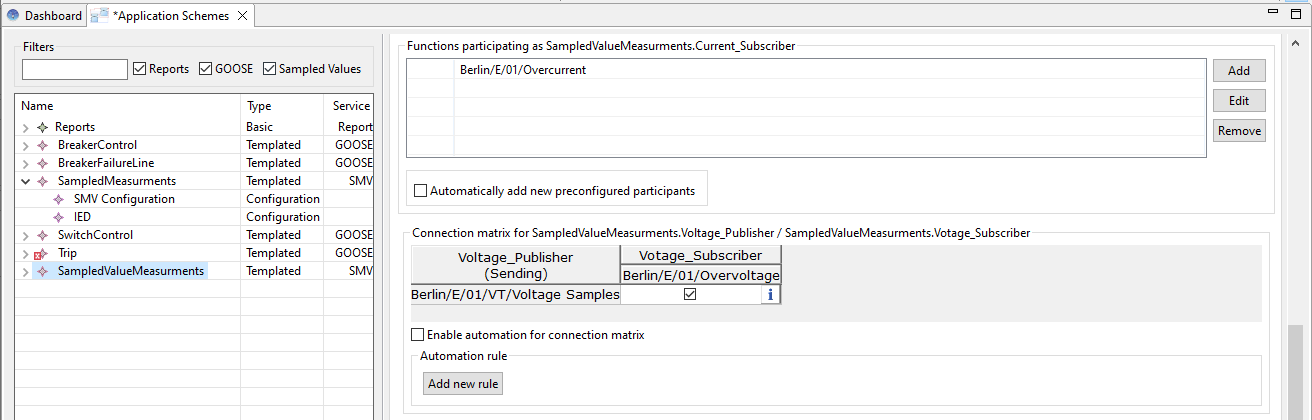The image size is (1312, 420).
Task: Collapse the SampledMeasurments tree node
Action: coord(25,181)
